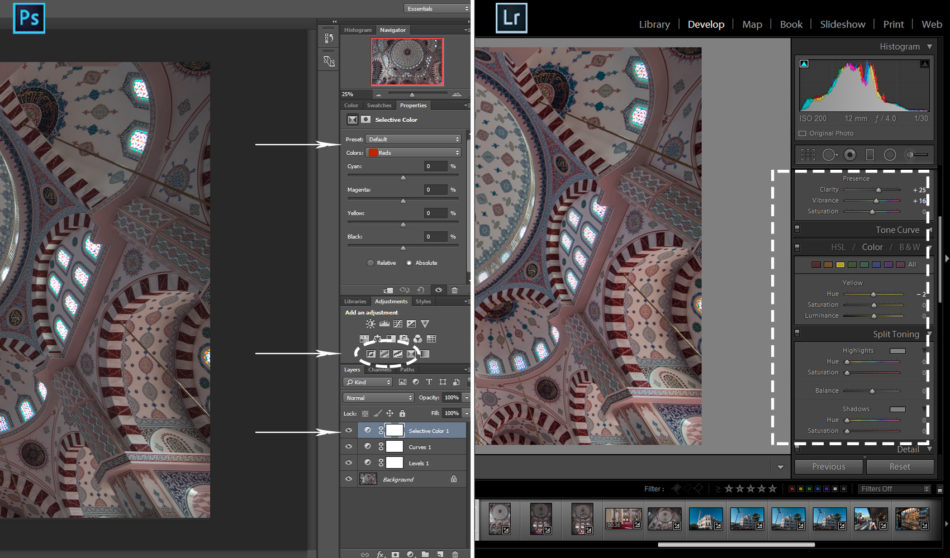
Task: Click the Reset button in Lightroom
Action: 901,466
